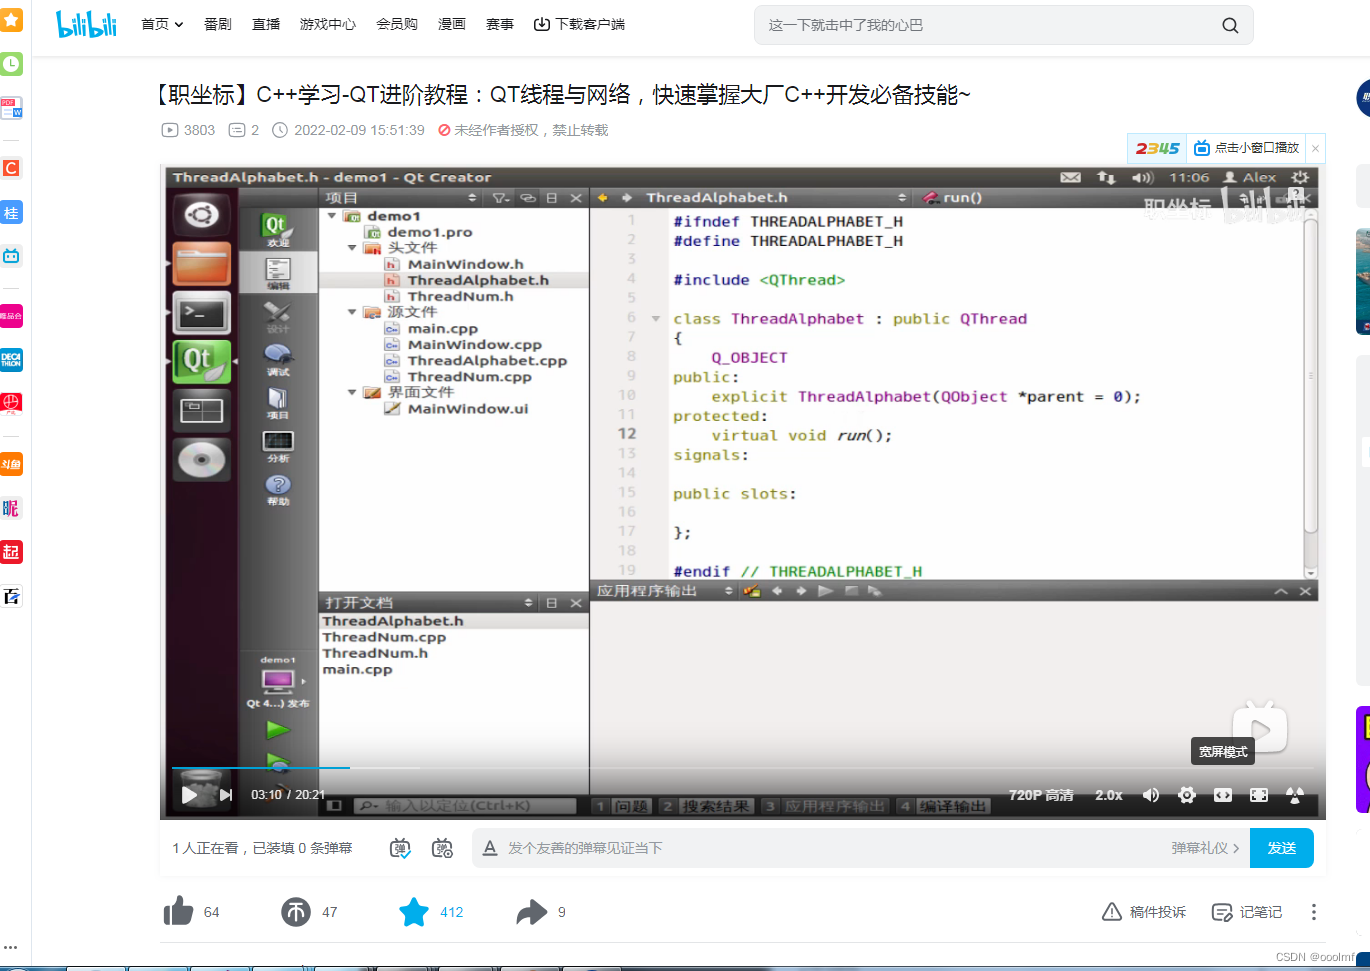Select ThreadNum.cpp in open documents
Image resolution: width=1370 pixels, height=971 pixels.
(385, 637)
